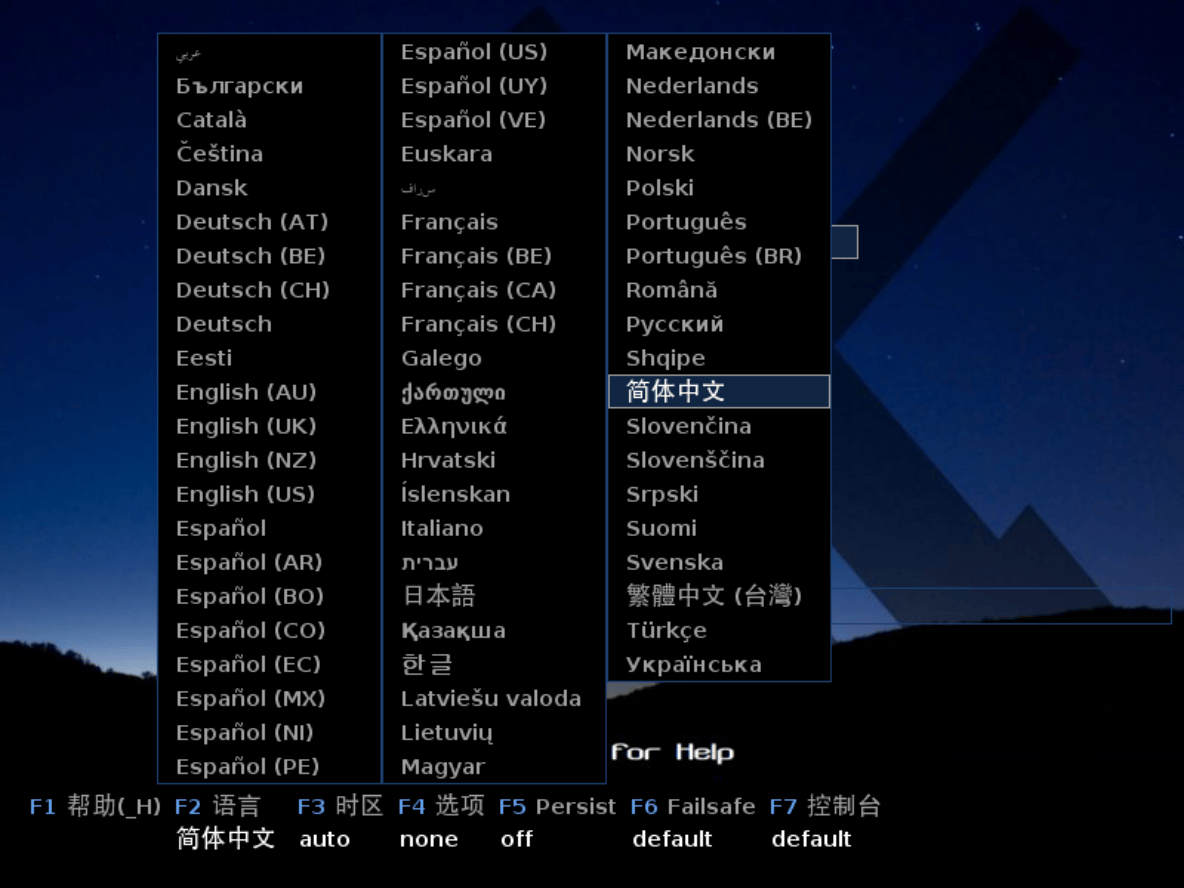Choose Magyar language entry
The image size is (1184, 888).
[x=443, y=766]
